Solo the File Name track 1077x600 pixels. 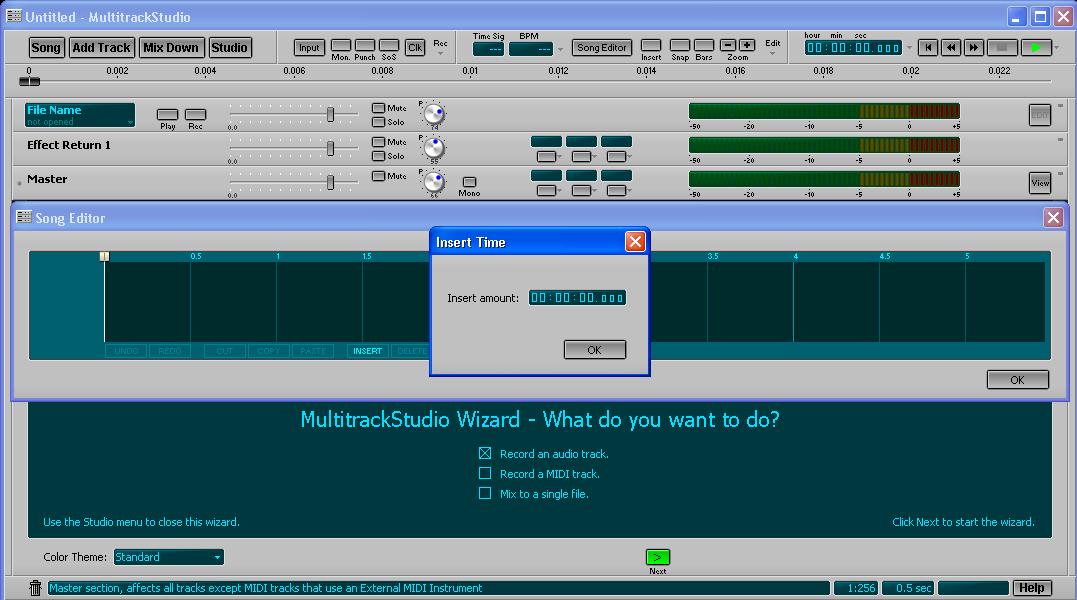tap(378, 122)
